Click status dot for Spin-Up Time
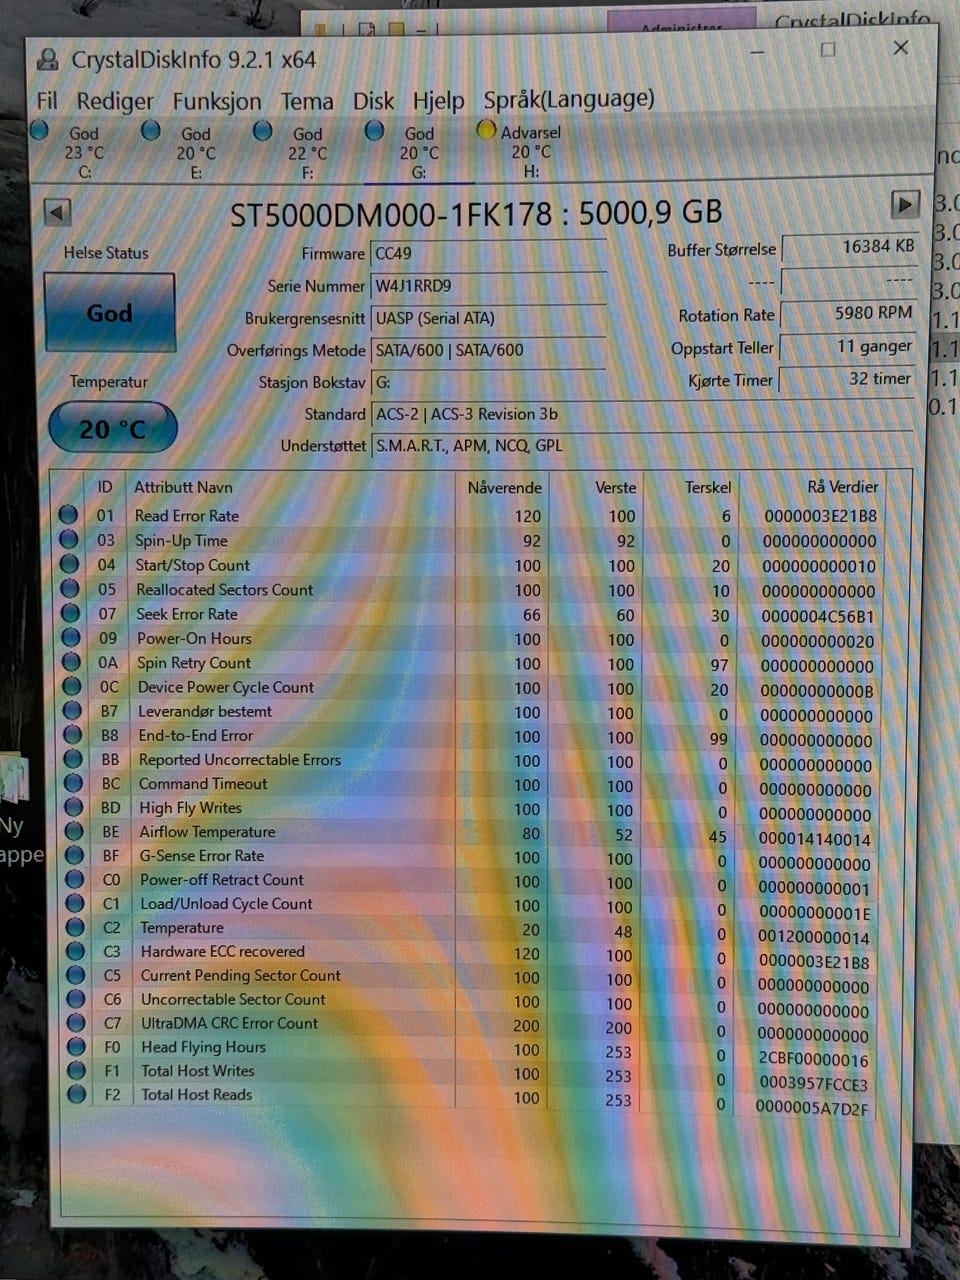The image size is (960, 1280). coord(68,539)
